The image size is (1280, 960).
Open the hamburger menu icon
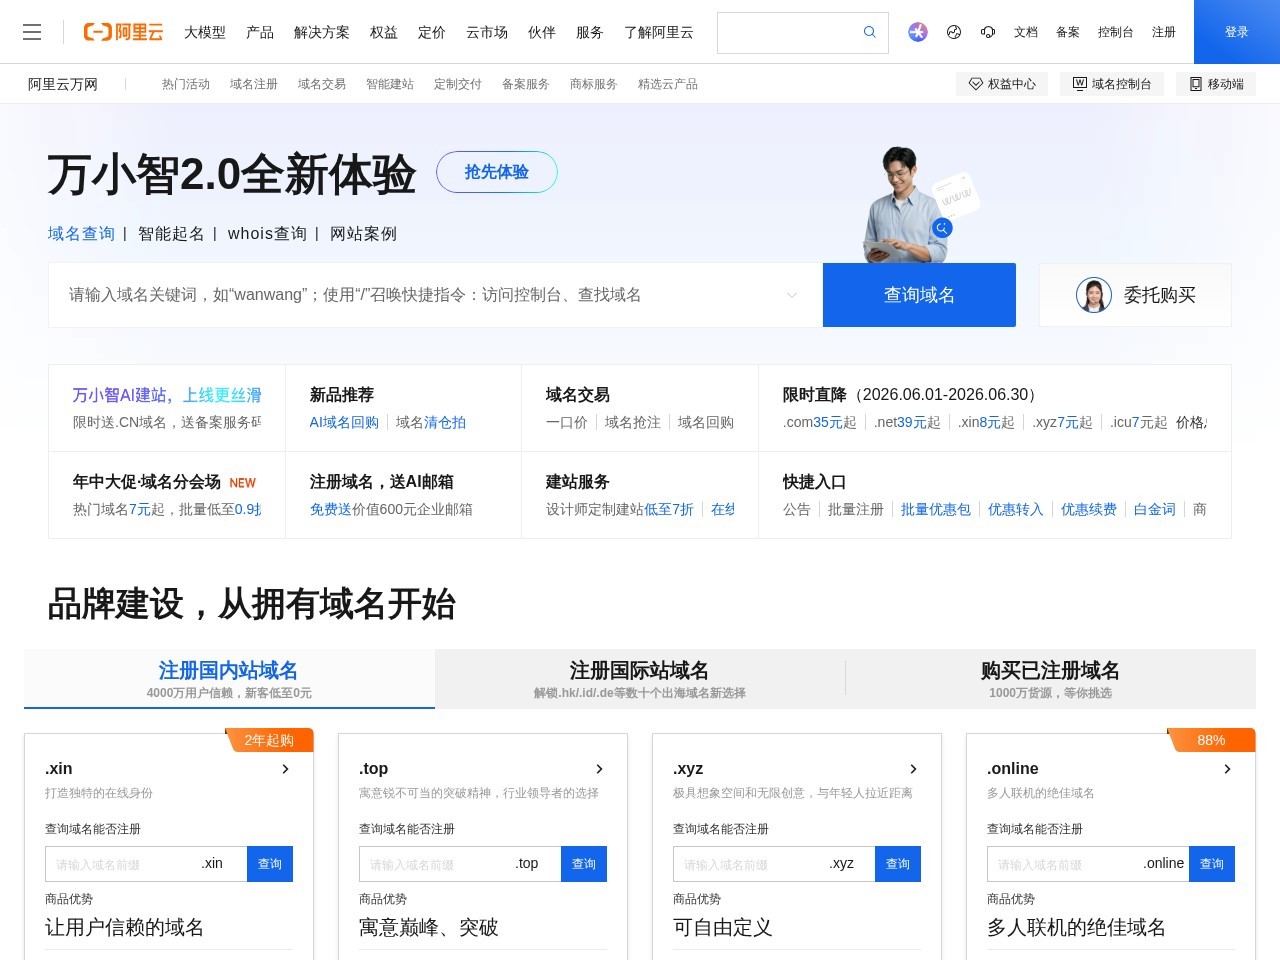tap(32, 32)
